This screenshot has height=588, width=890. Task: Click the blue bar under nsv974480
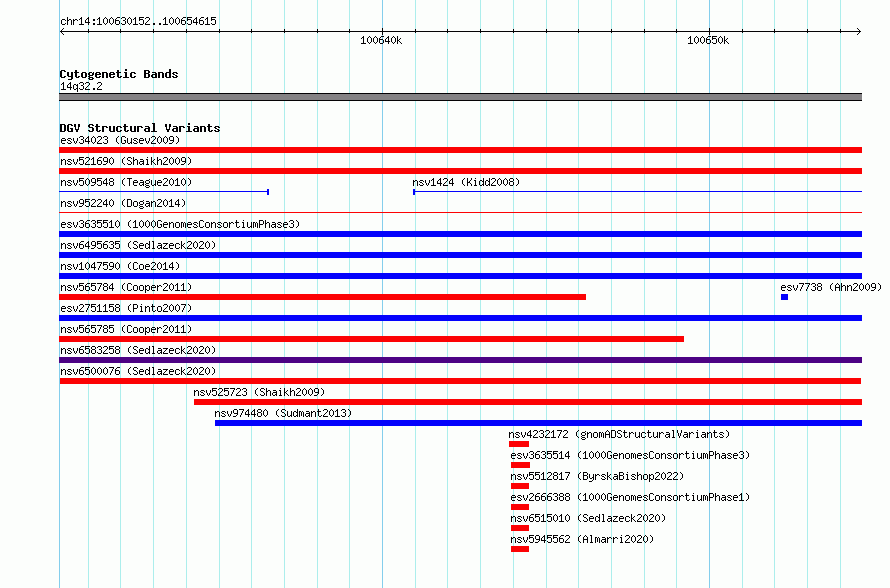[538, 423]
